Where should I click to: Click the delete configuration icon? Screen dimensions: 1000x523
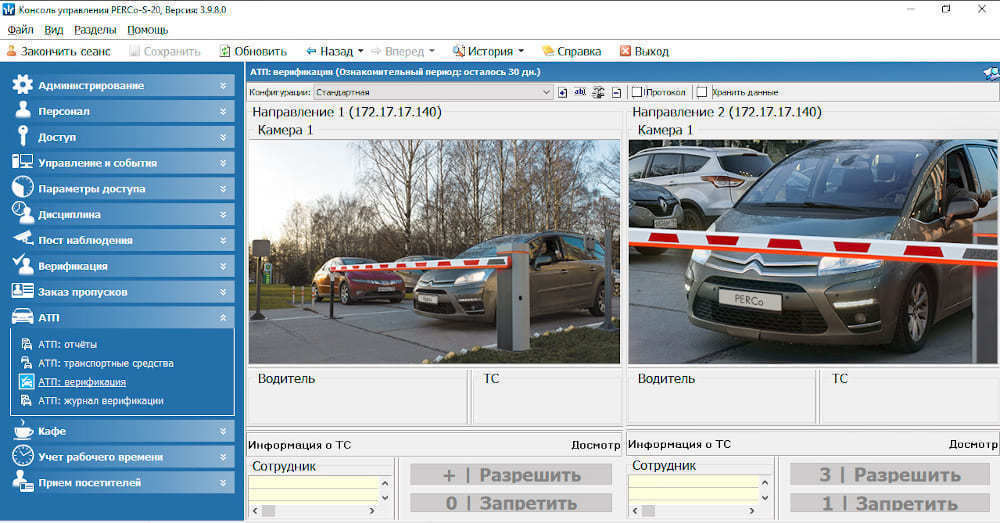click(x=616, y=92)
